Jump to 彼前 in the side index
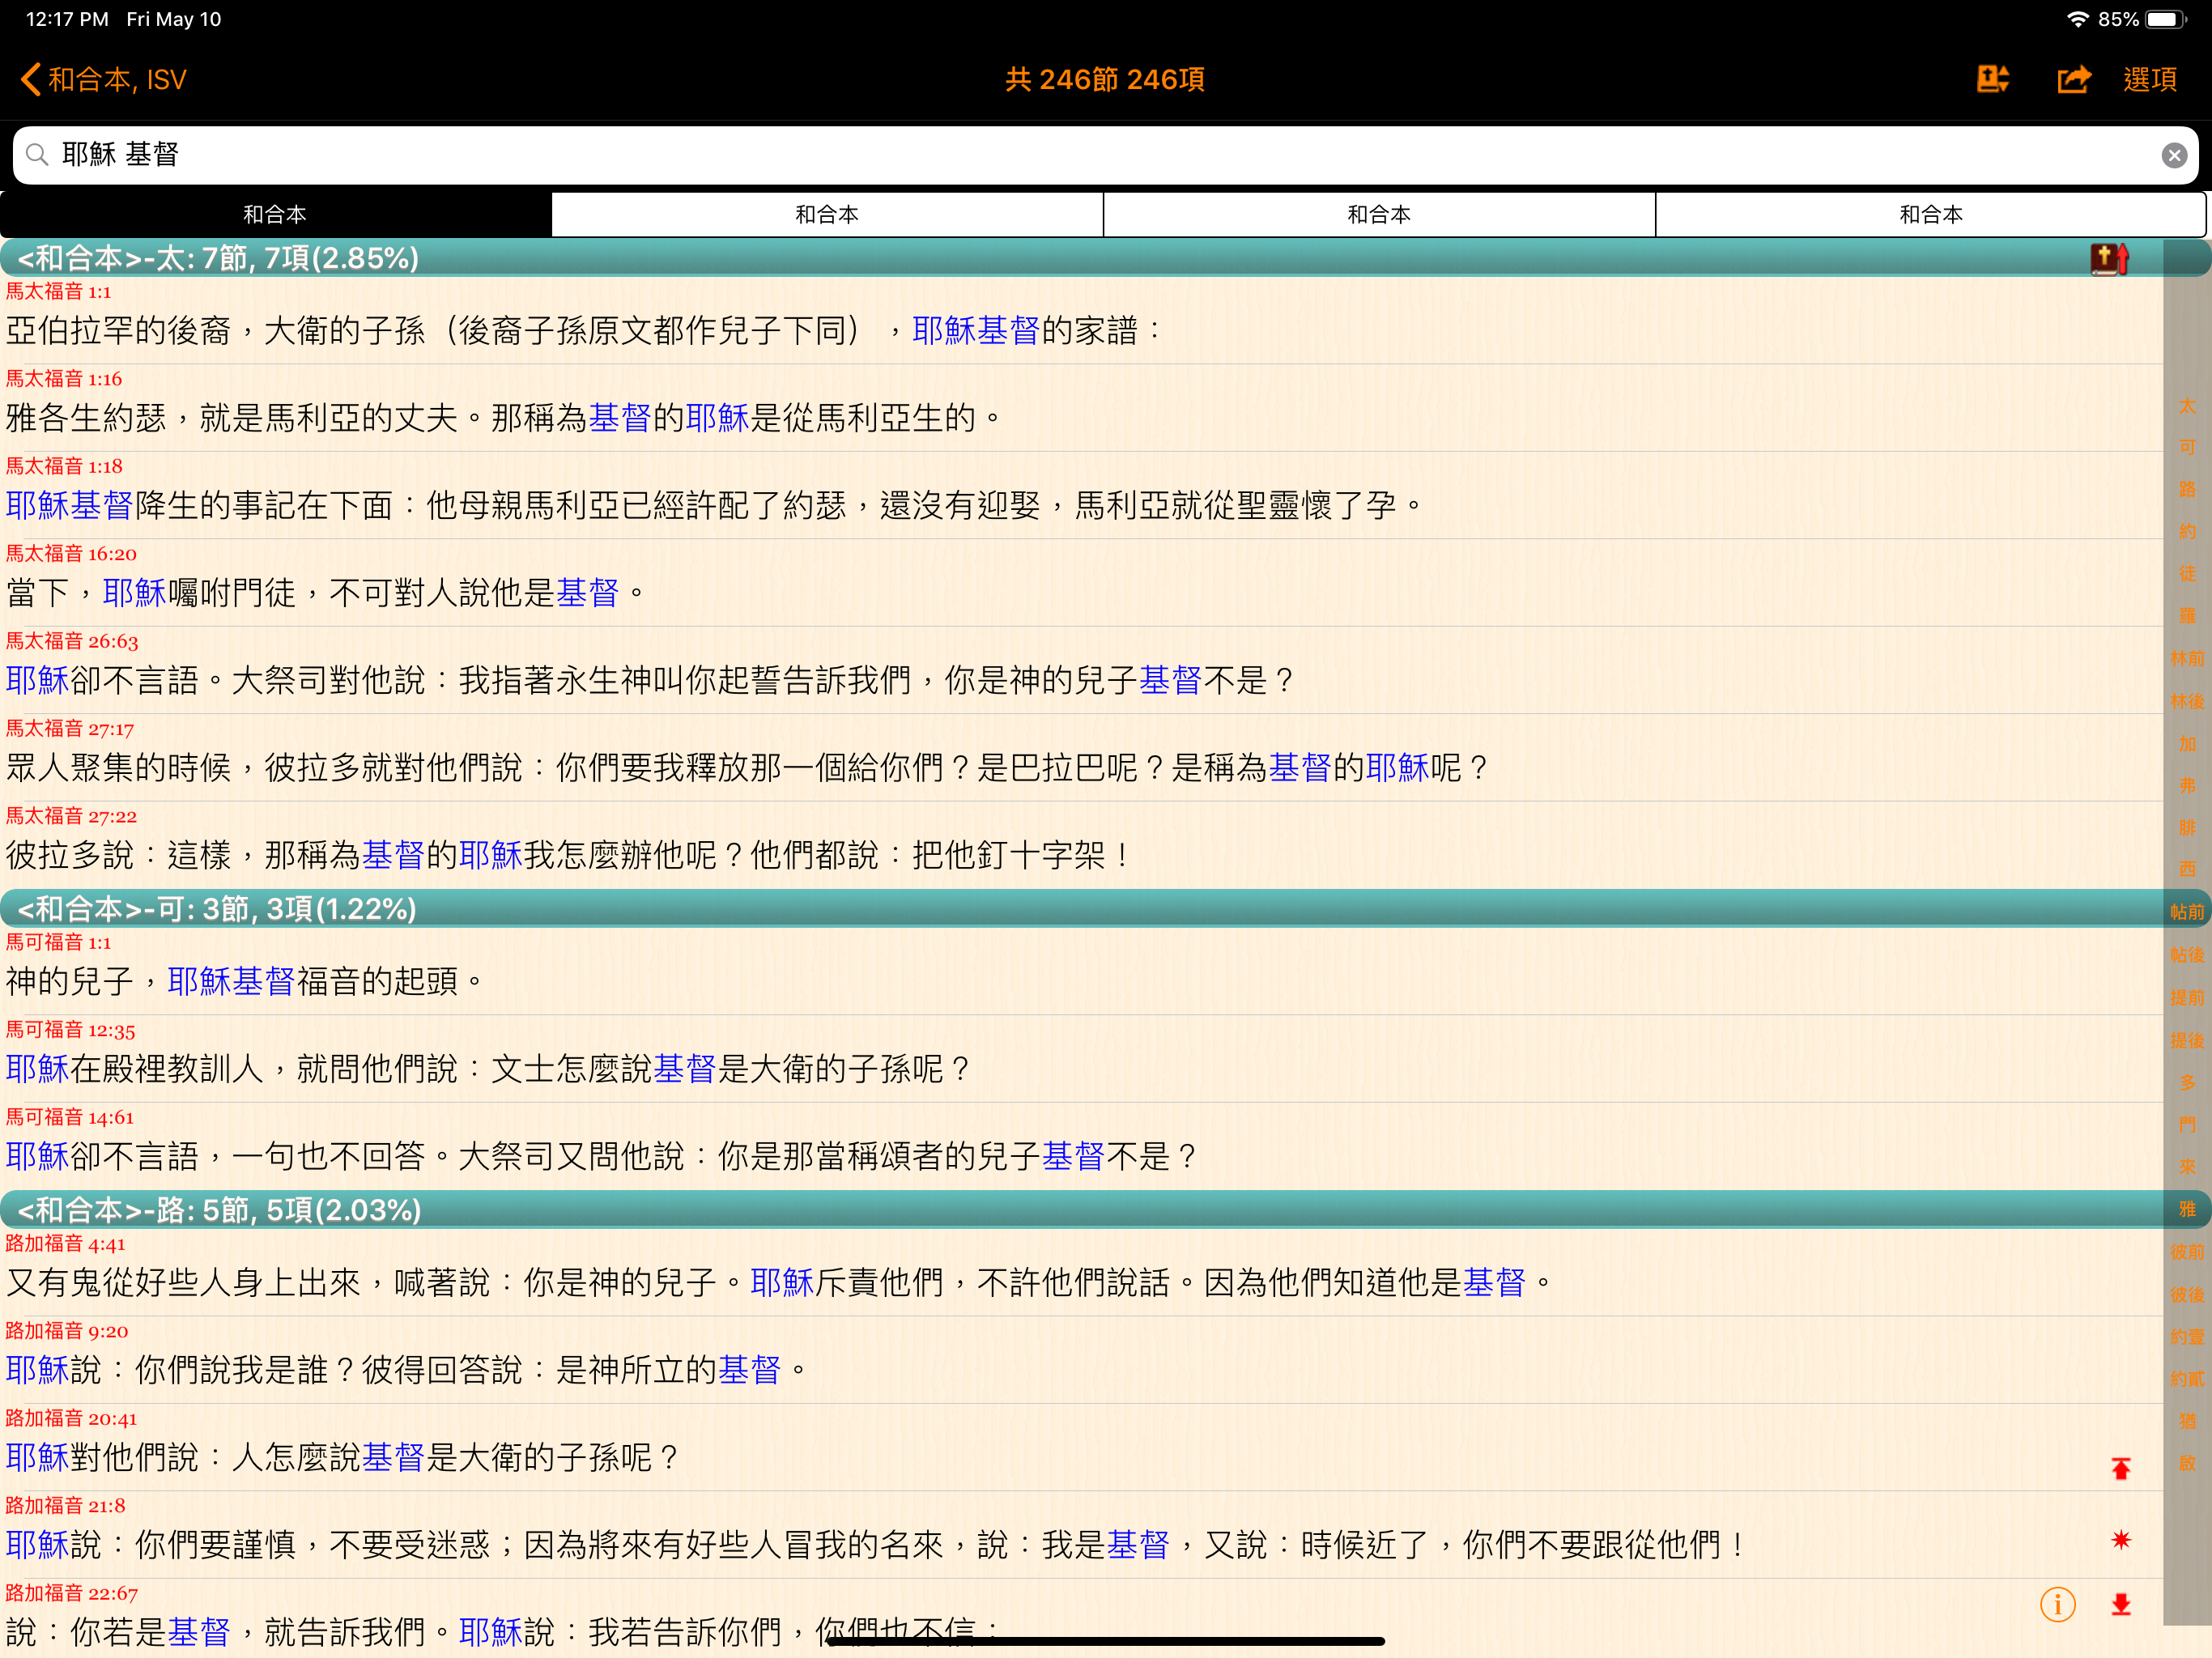The width and height of the screenshot is (2212, 1658). [x=2187, y=1252]
